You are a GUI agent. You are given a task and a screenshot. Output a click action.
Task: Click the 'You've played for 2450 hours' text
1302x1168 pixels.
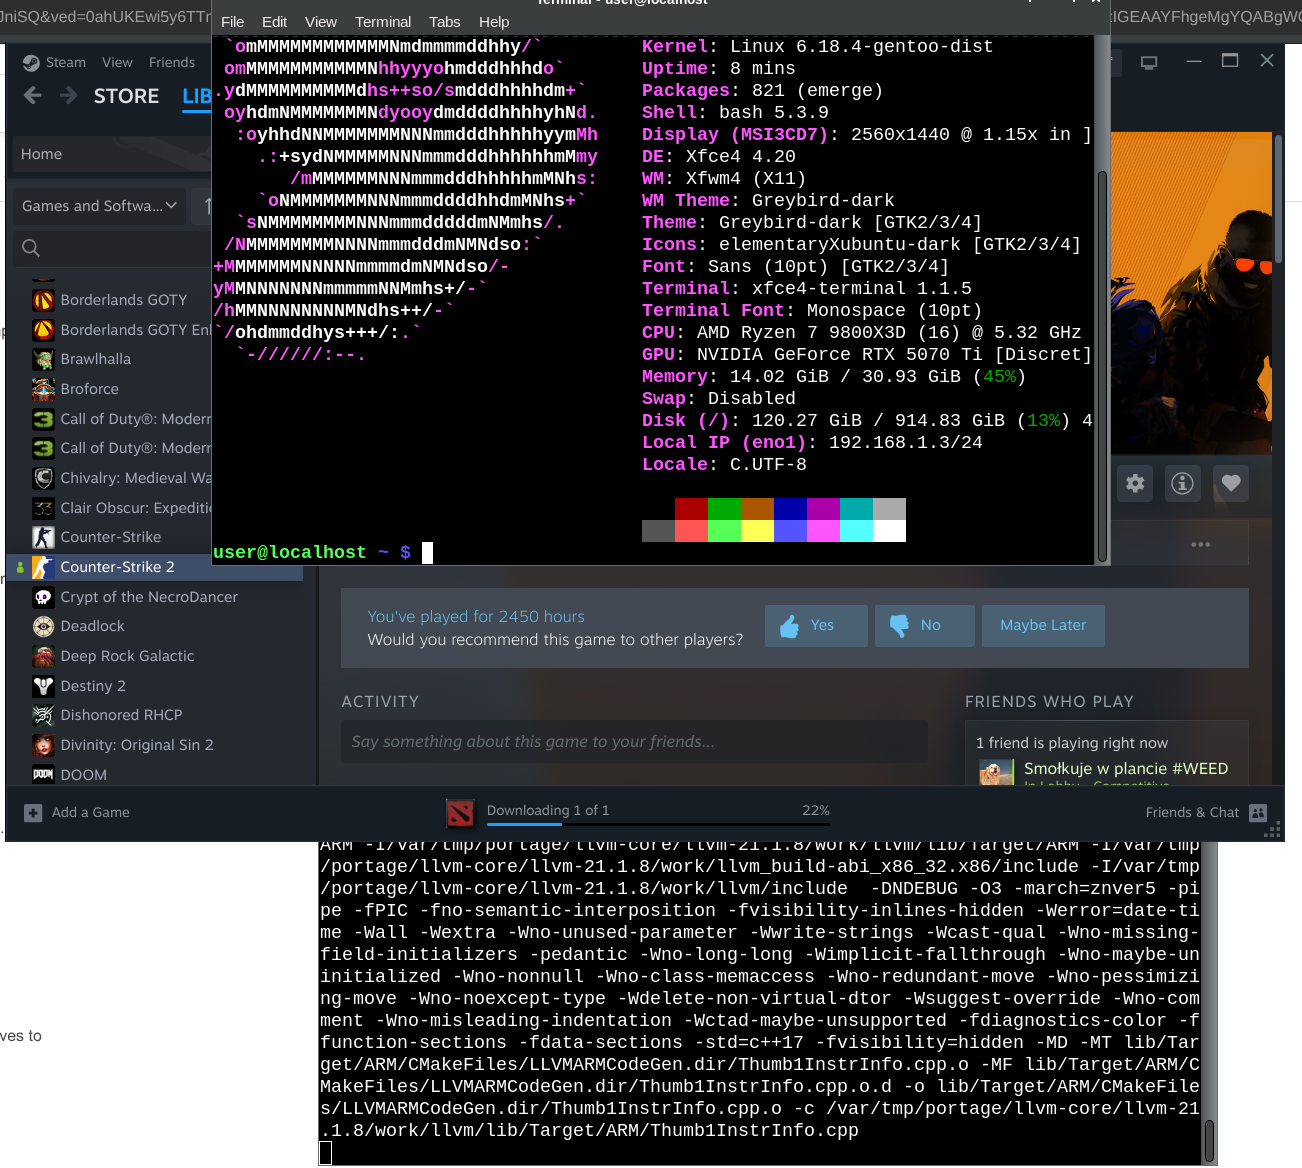point(476,617)
